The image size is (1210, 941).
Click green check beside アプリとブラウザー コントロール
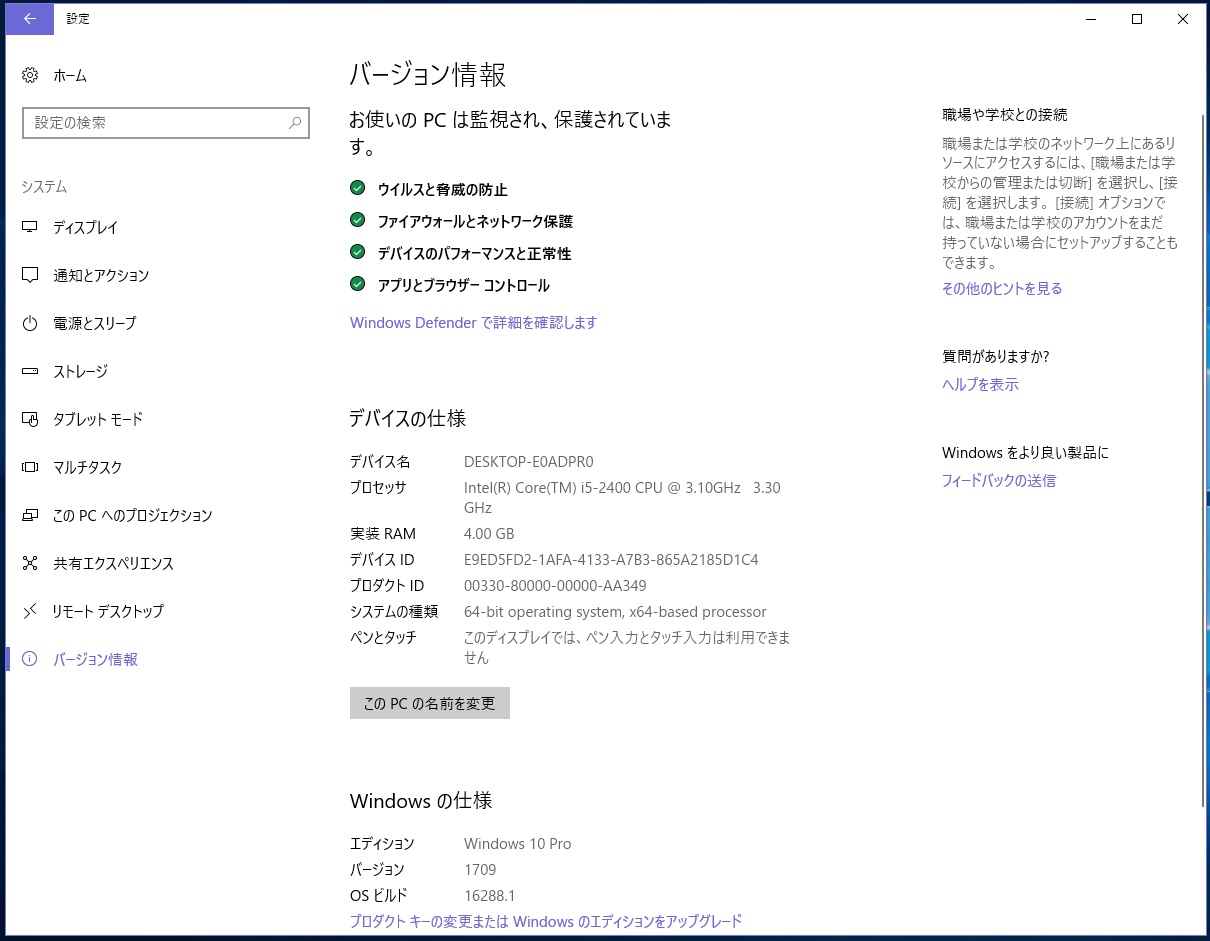pos(357,284)
